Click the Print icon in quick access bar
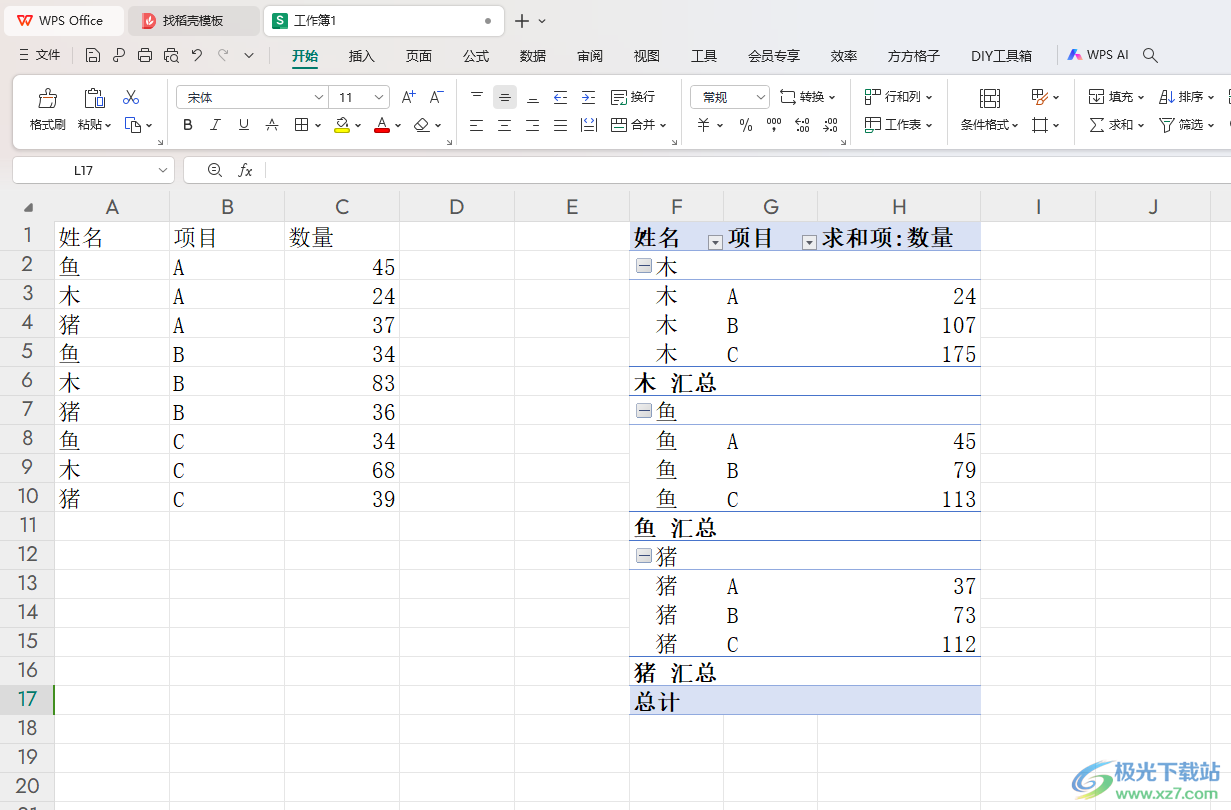Screen dimensions: 1231x810 (145, 56)
